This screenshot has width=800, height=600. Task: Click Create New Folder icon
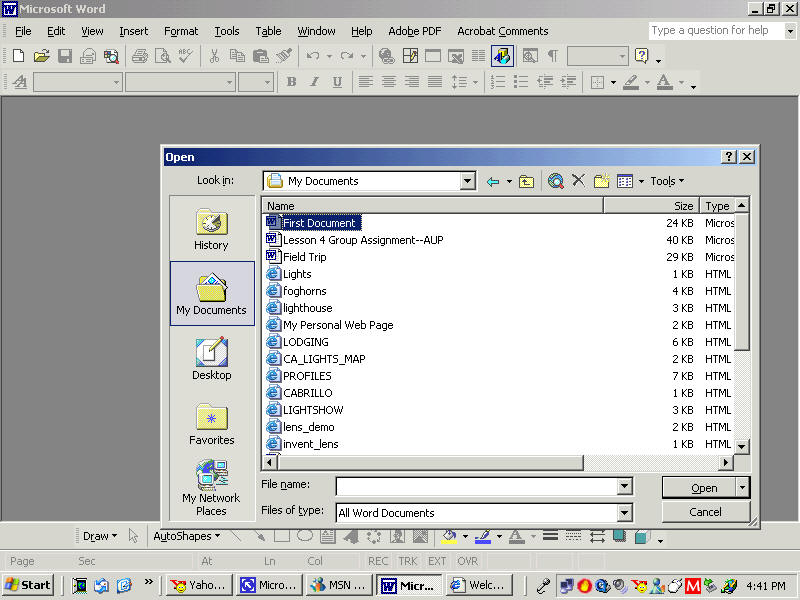(602, 181)
